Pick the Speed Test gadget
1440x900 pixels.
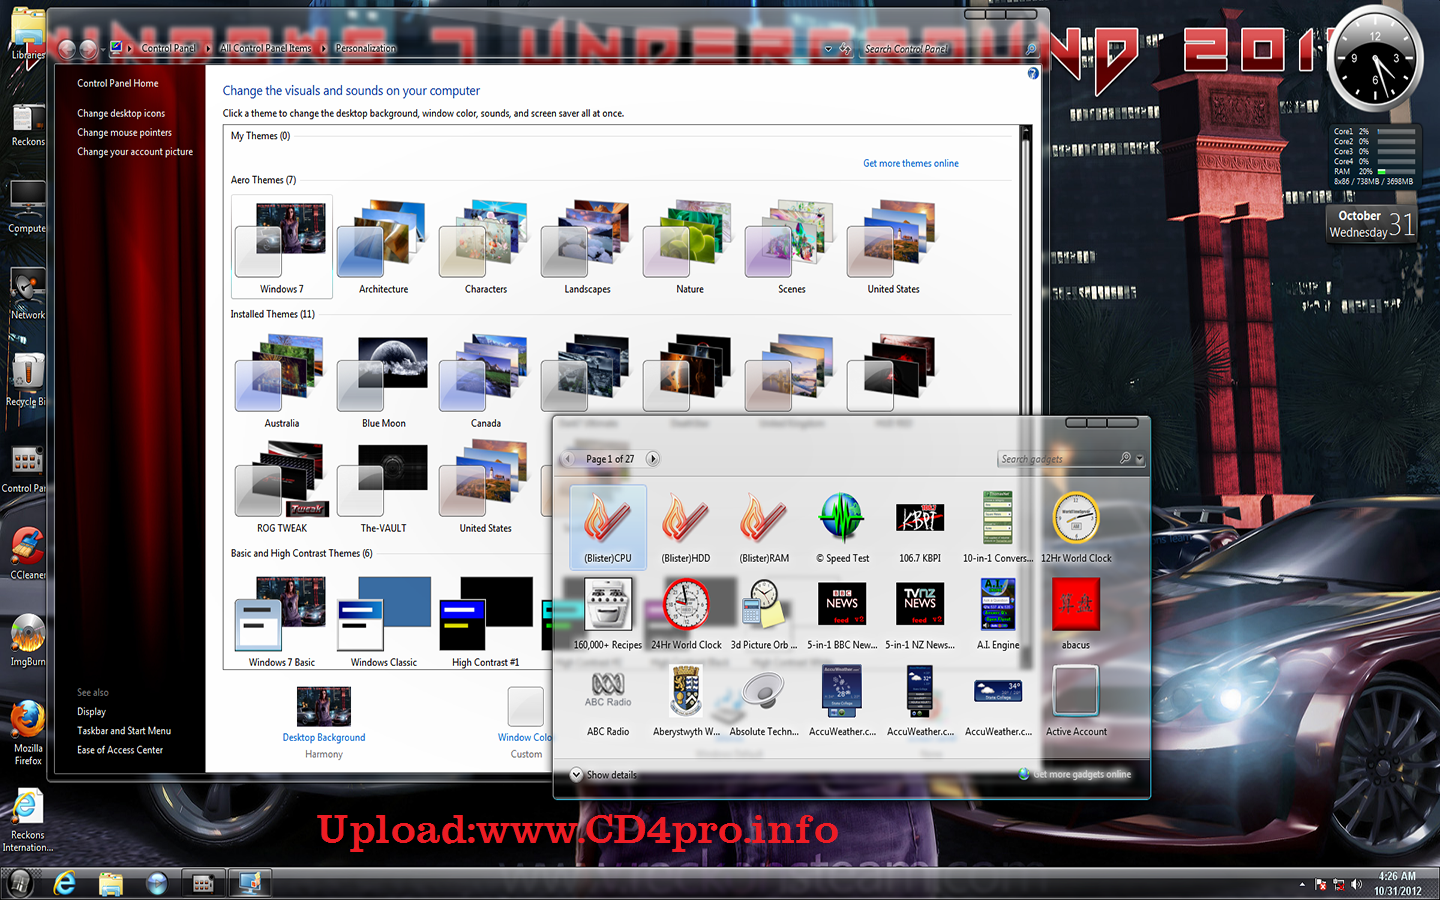842,527
